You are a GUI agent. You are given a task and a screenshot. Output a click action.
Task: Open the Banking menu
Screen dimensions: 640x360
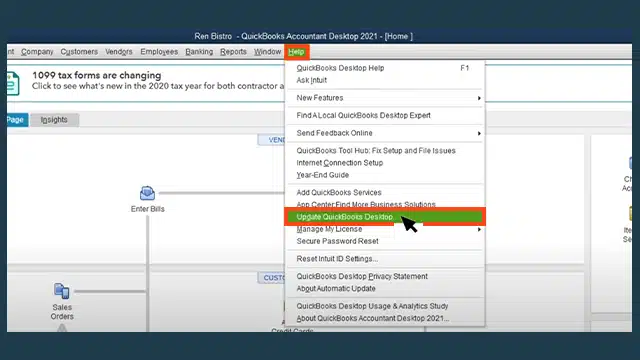point(199,52)
